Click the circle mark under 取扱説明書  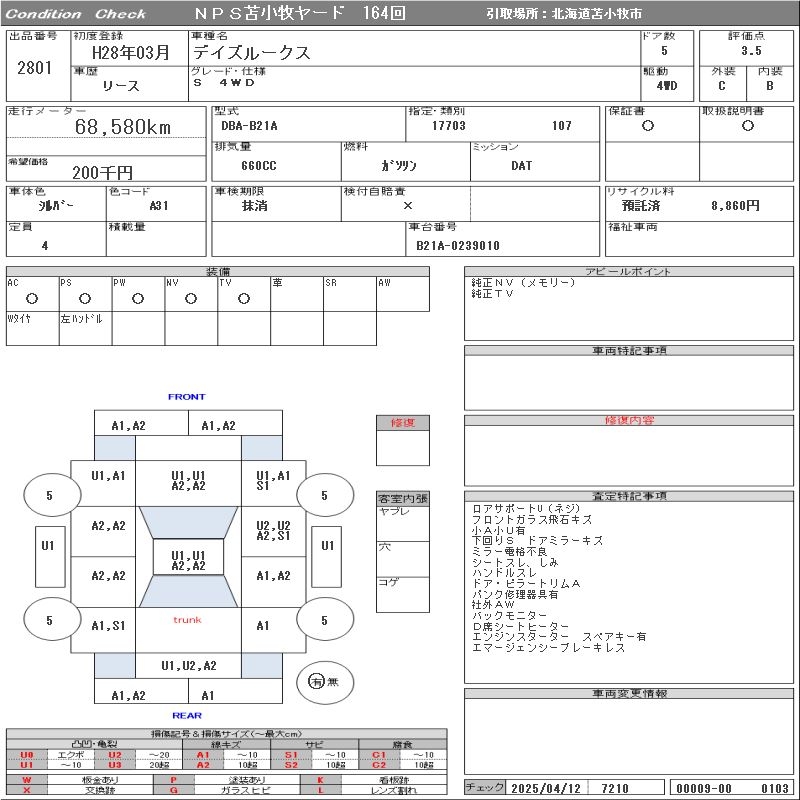tap(748, 126)
